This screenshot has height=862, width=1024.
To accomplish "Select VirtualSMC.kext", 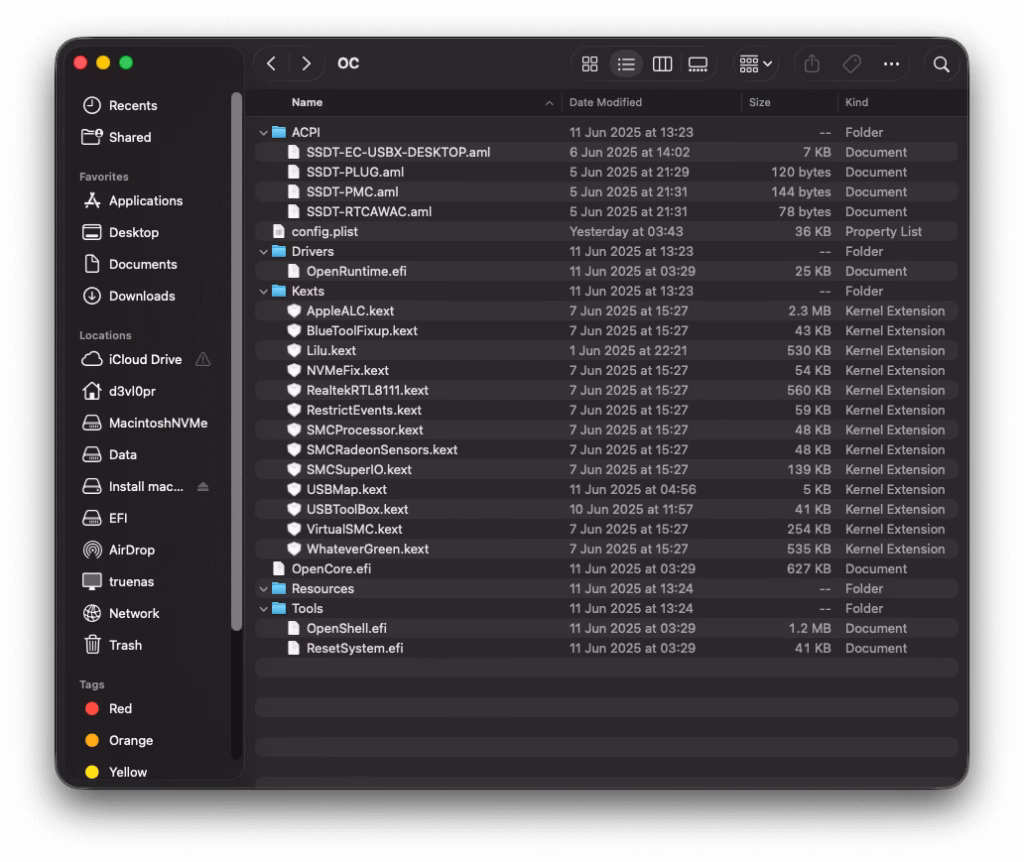I will (607, 530).
